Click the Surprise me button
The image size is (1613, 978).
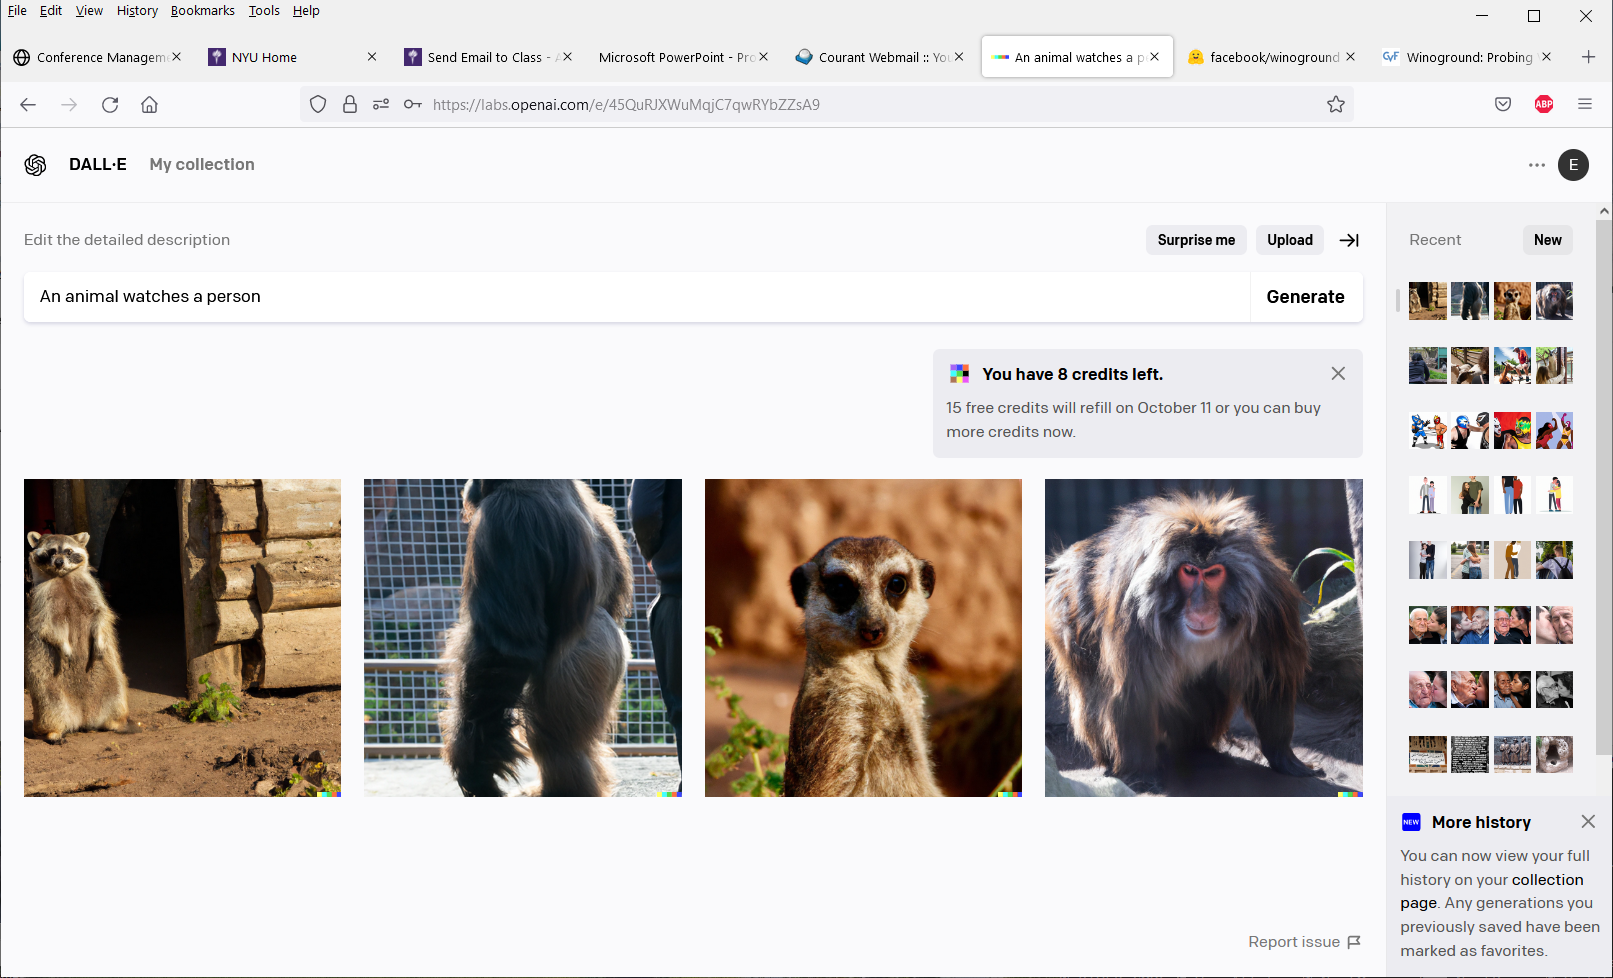(x=1196, y=240)
